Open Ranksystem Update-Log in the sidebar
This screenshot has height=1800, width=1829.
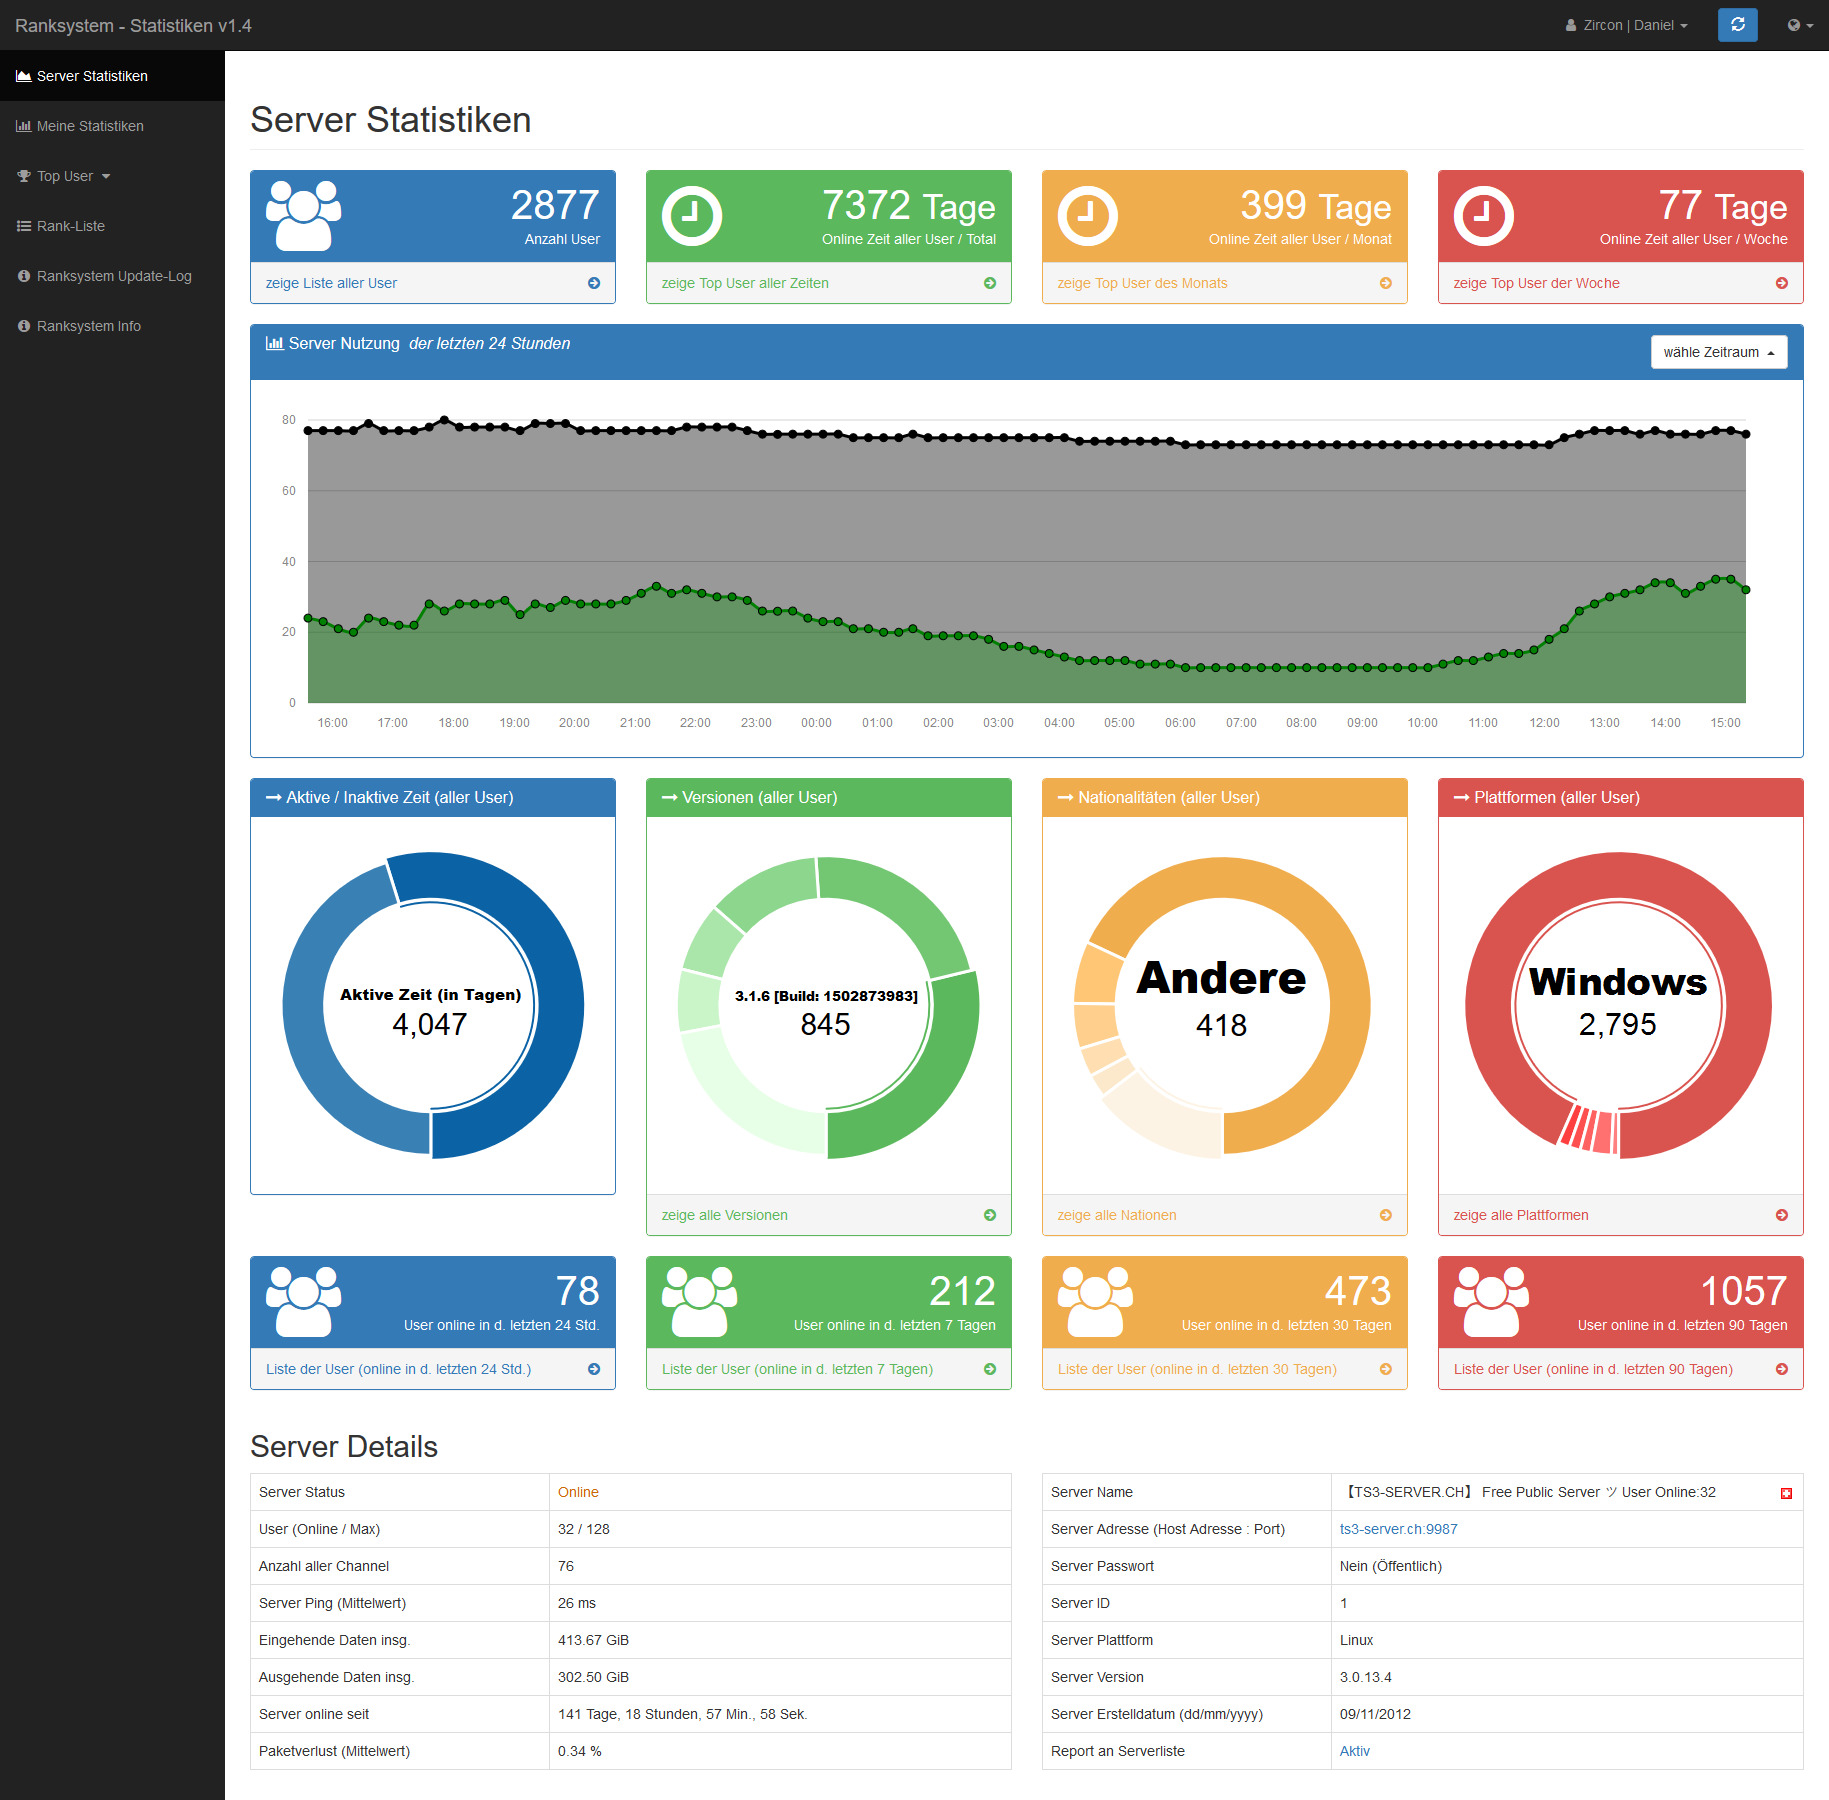click(113, 276)
